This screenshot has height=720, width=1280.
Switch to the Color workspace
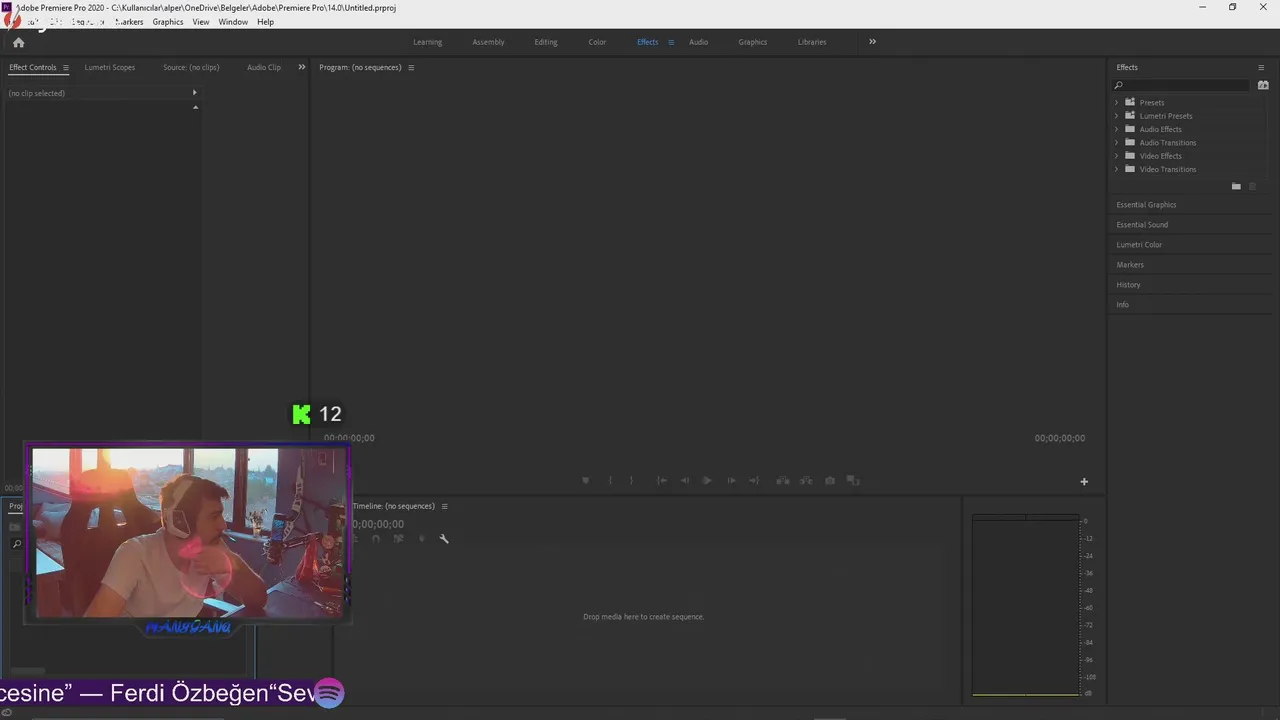[597, 42]
